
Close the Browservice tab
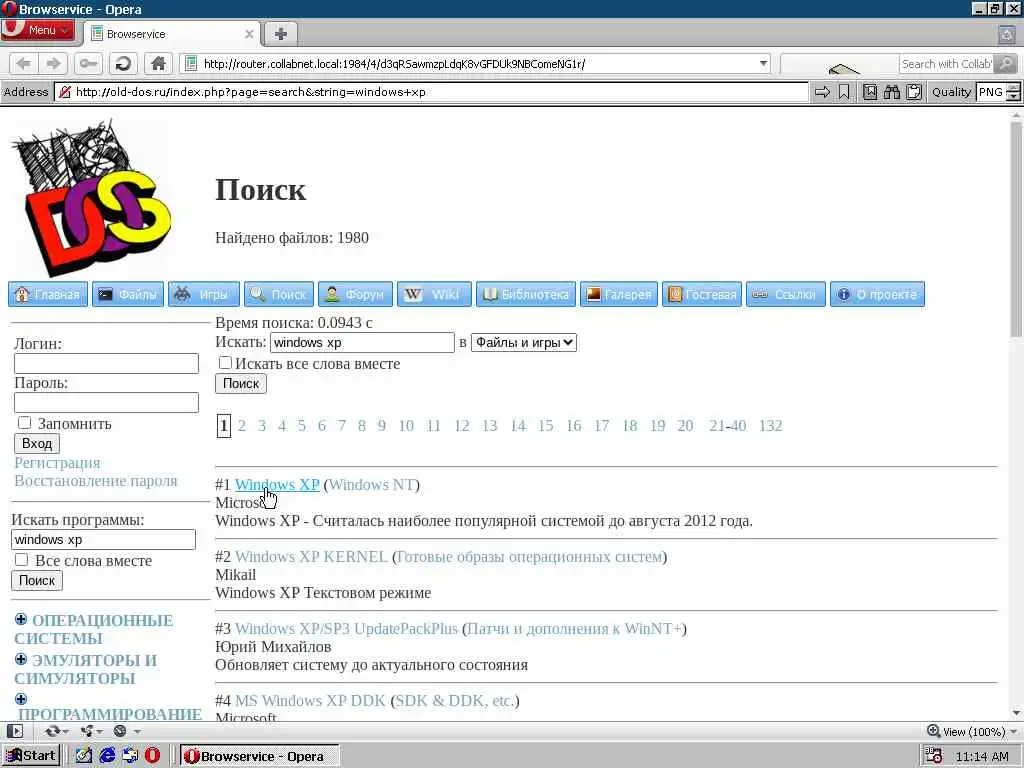[249, 34]
